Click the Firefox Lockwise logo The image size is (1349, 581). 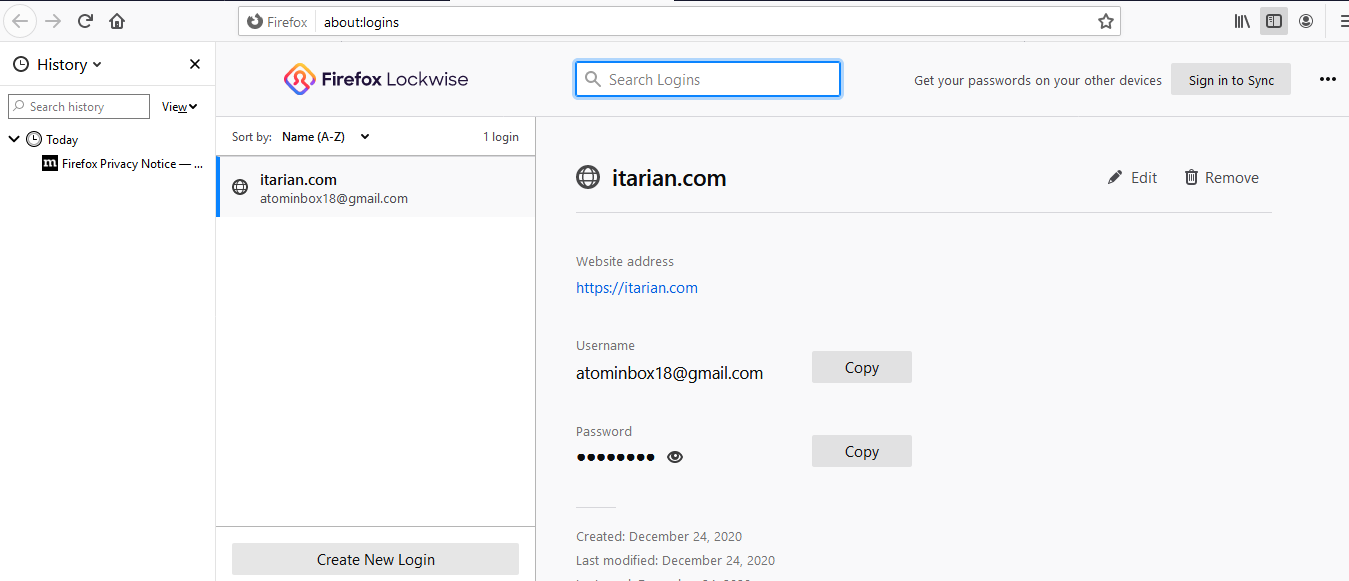(375, 79)
